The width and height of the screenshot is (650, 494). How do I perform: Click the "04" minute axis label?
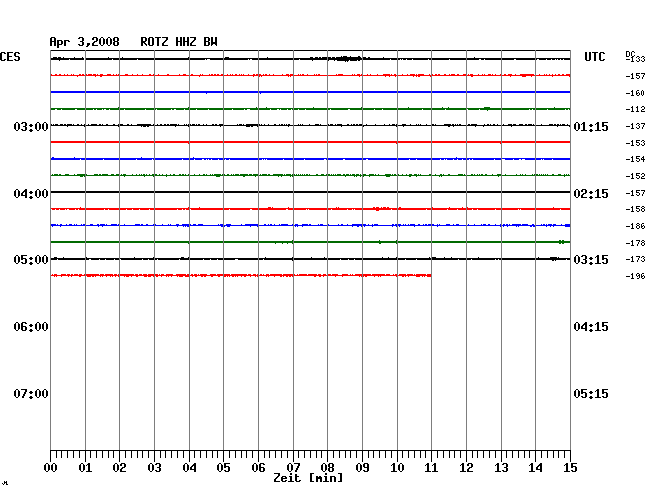tap(189, 468)
